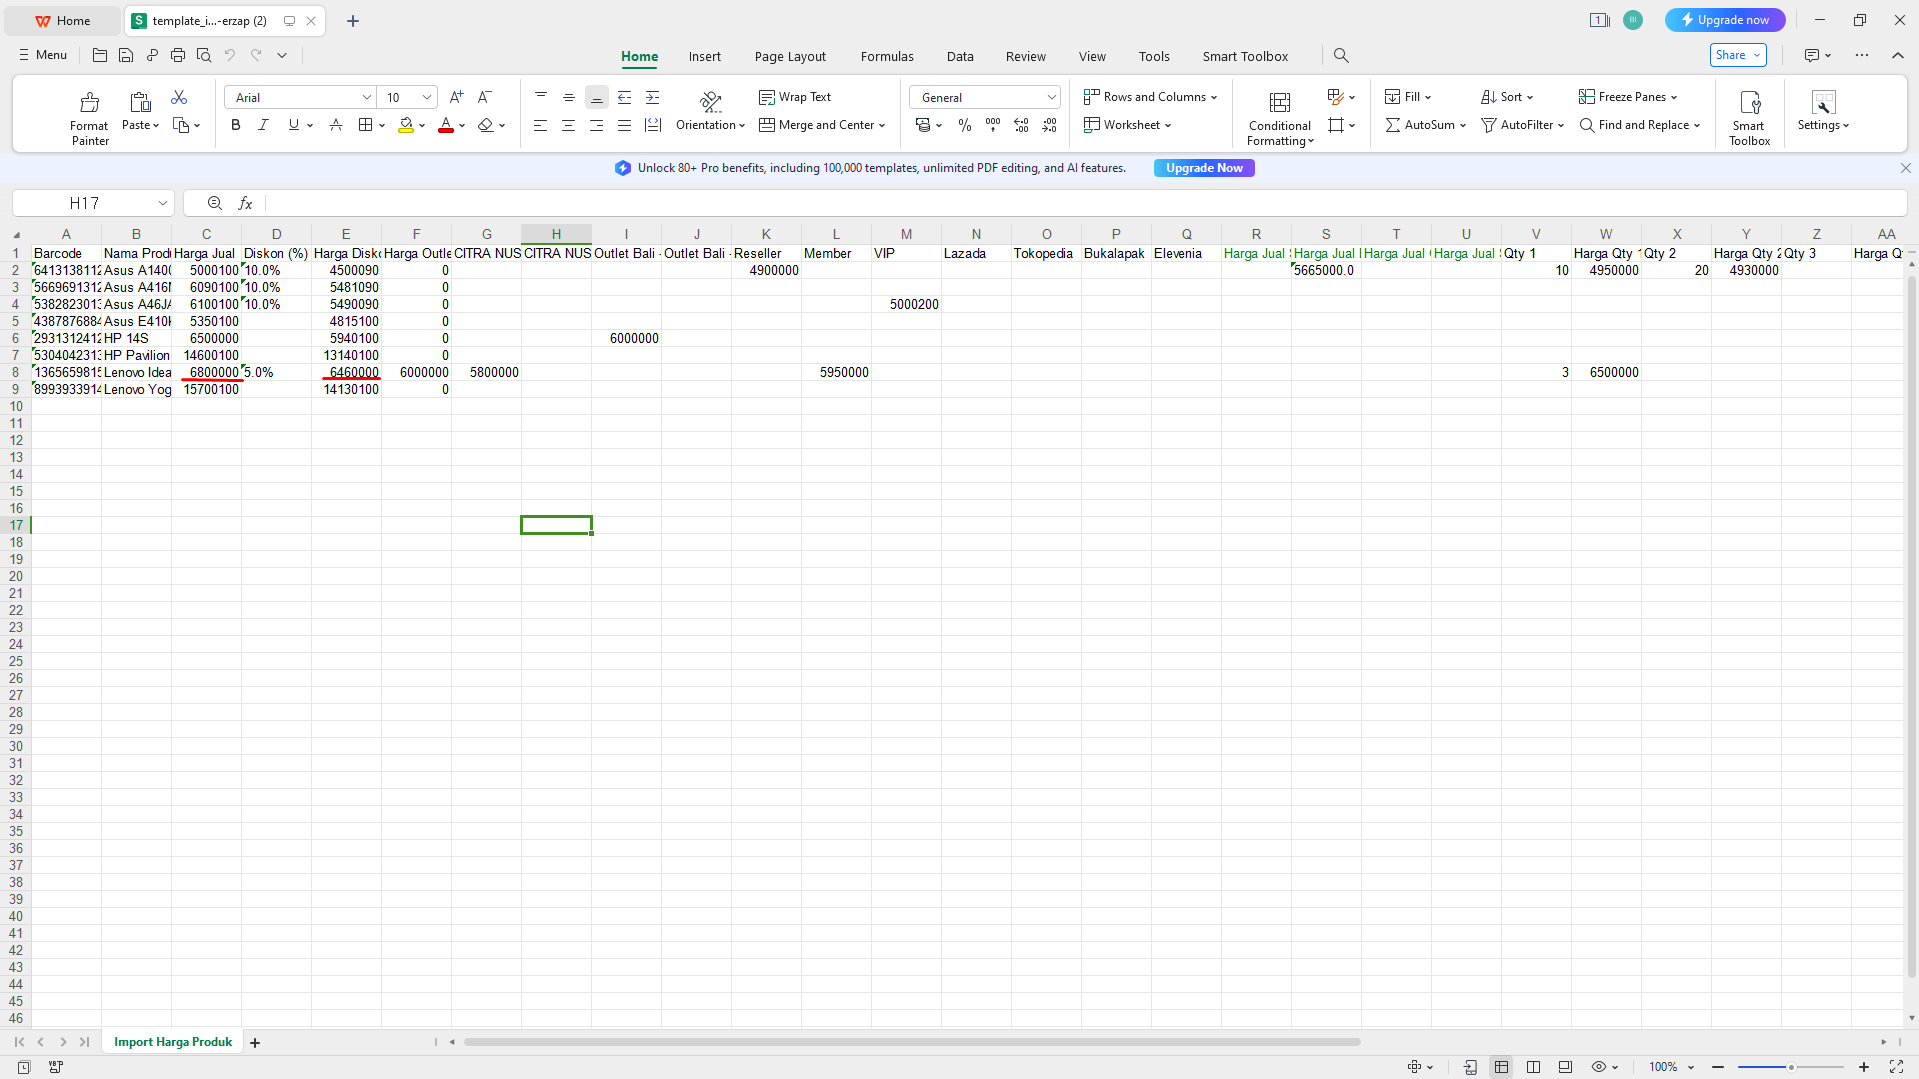
Task: Click the zoom magnifier beside formula bar
Action: [x=215, y=203]
